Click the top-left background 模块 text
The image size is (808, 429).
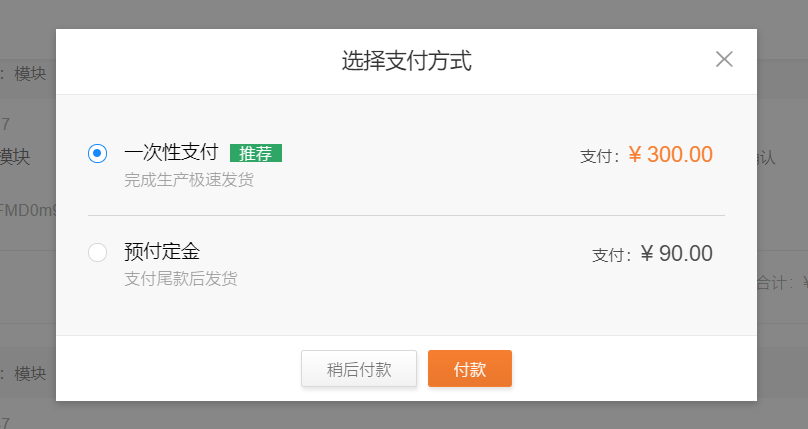tap(30, 74)
